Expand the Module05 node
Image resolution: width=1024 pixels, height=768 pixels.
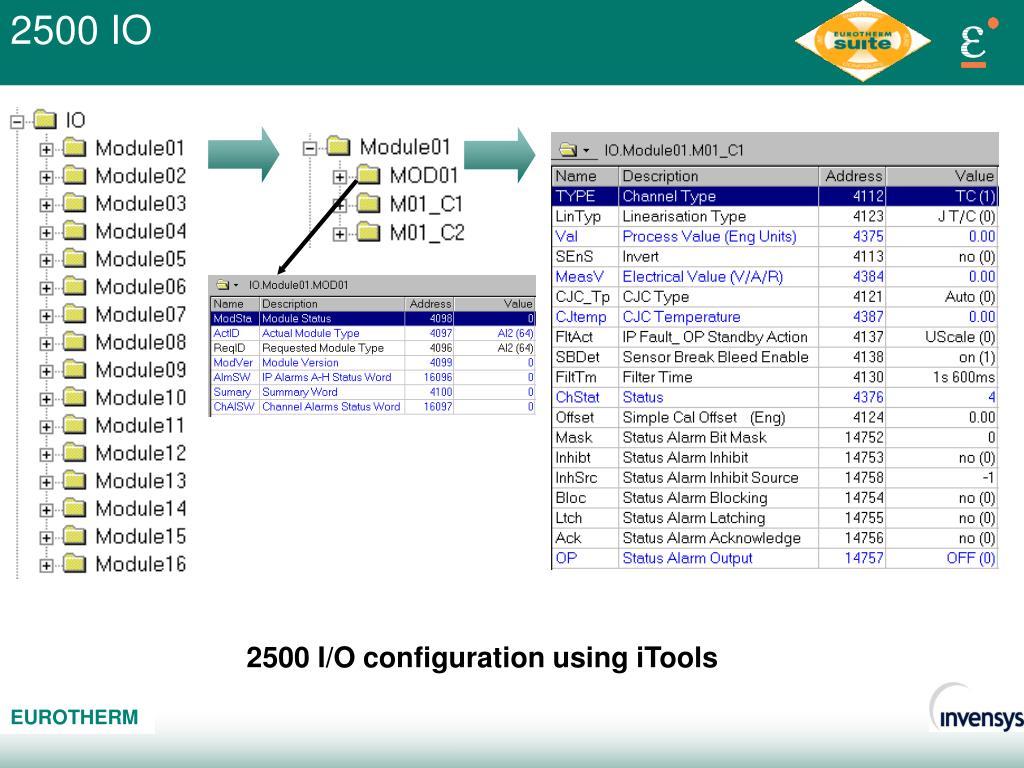[x=46, y=260]
